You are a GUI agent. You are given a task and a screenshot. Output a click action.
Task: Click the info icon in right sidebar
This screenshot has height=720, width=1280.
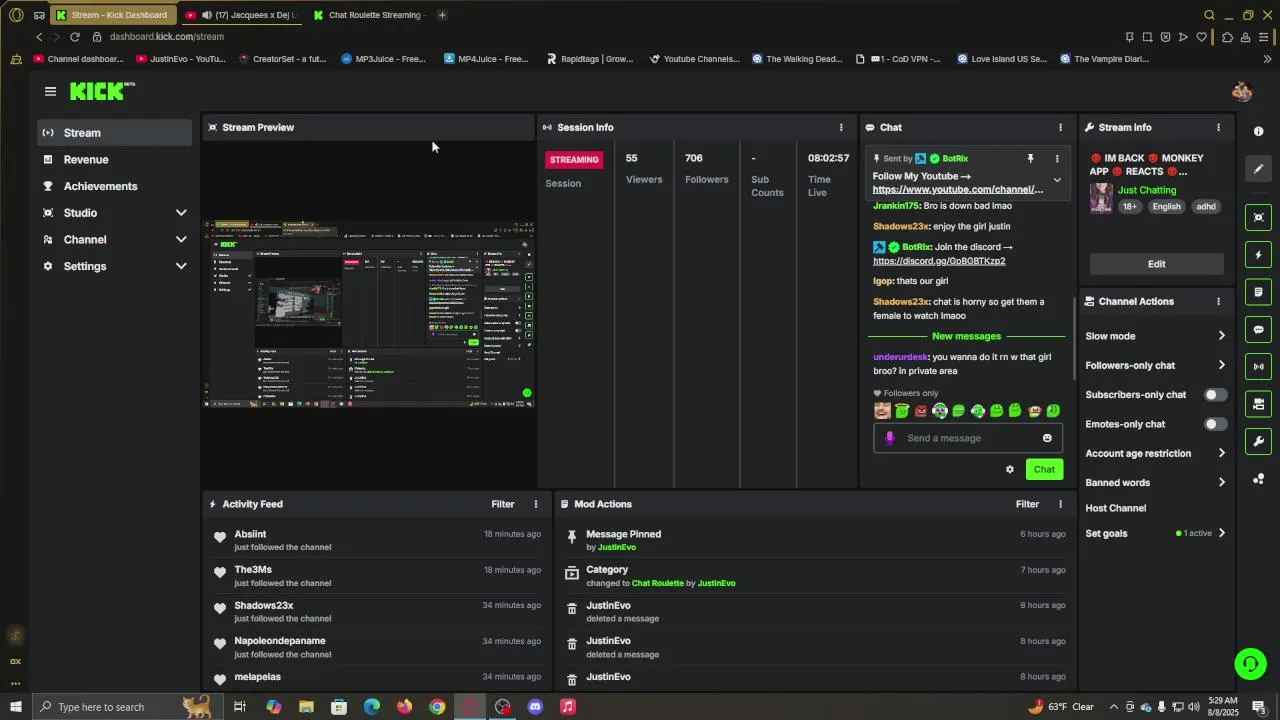pyautogui.click(x=1258, y=132)
